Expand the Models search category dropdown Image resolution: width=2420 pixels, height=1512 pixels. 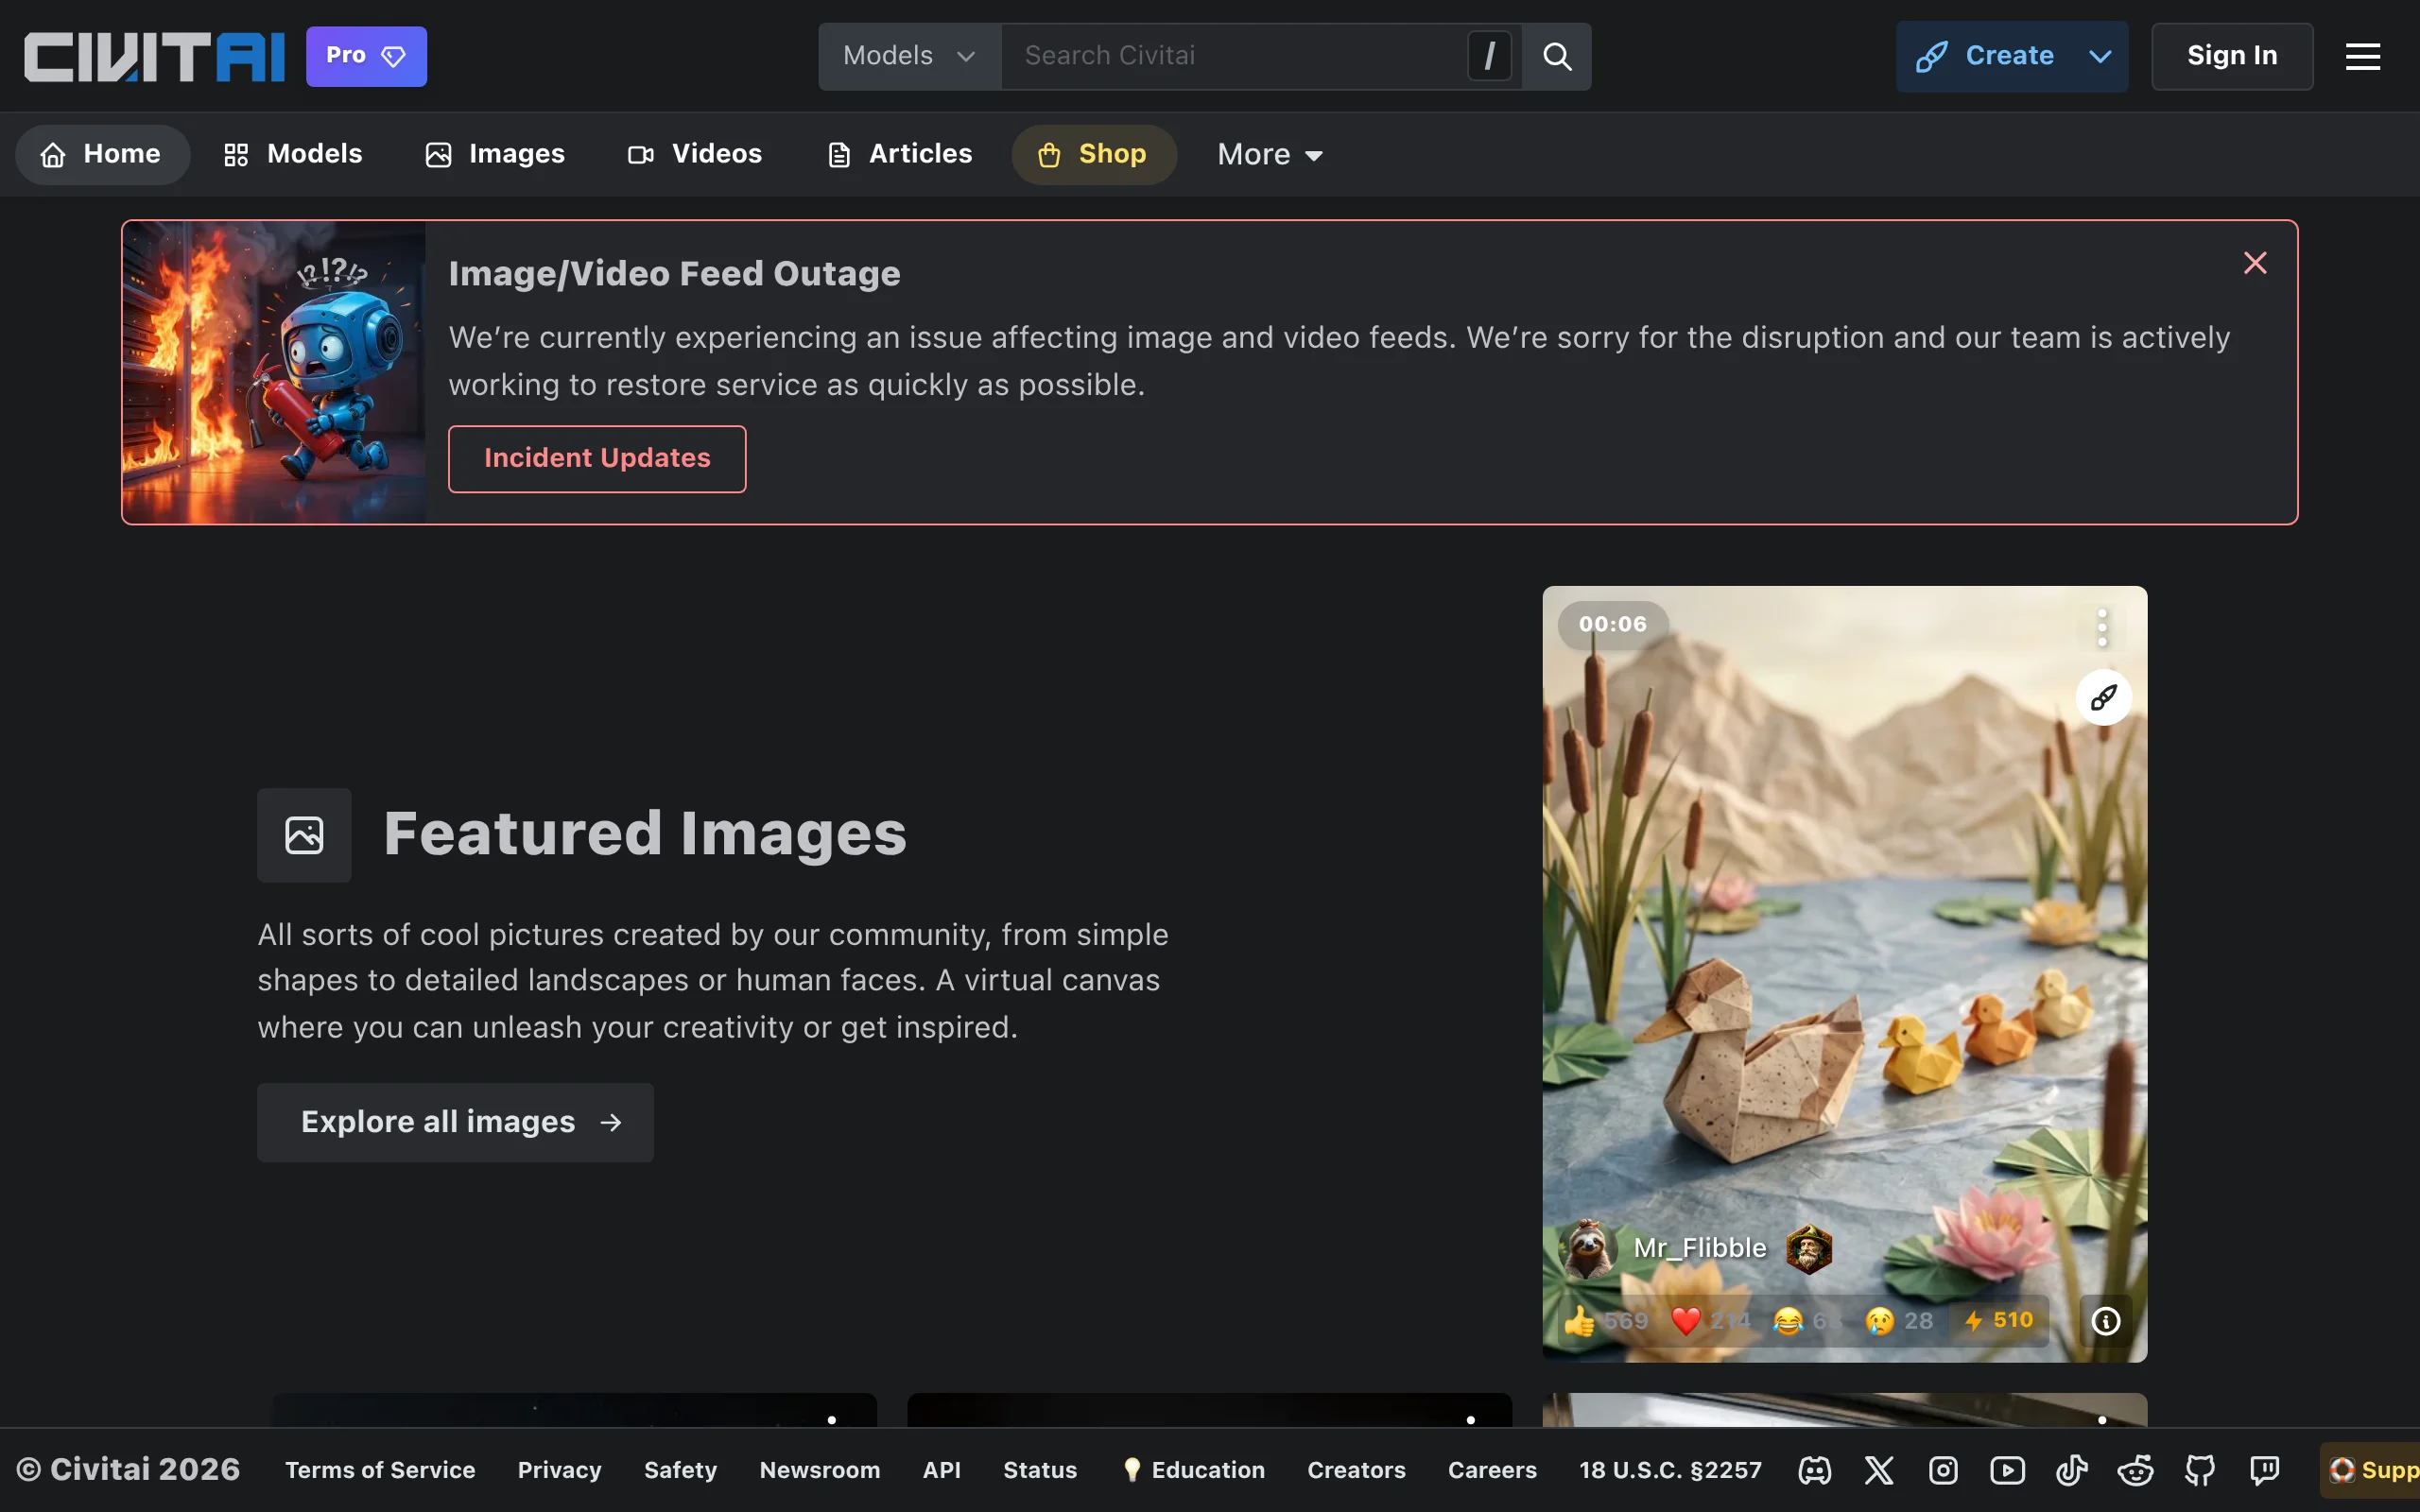tap(909, 56)
